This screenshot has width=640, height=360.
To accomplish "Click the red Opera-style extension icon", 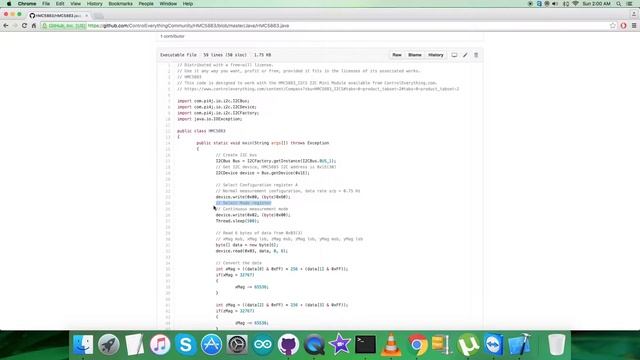I will click(623, 26).
